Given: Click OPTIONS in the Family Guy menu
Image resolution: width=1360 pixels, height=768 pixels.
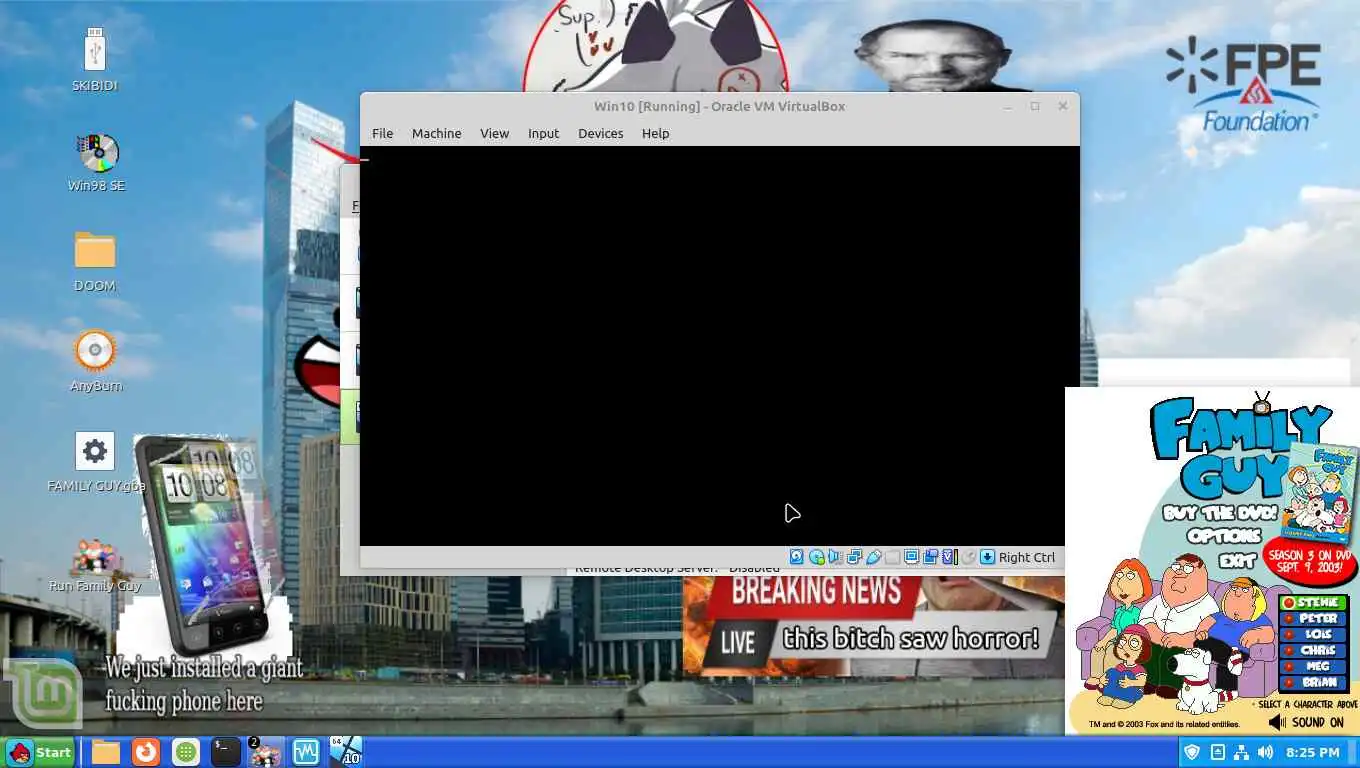Looking at the screenshot, I should coord(1224,535).
